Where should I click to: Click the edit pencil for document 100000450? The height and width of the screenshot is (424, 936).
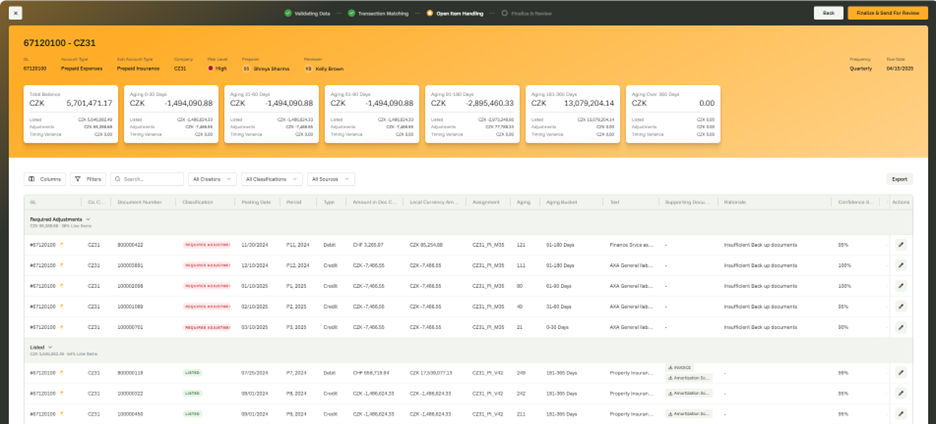(x=900, y=413)
